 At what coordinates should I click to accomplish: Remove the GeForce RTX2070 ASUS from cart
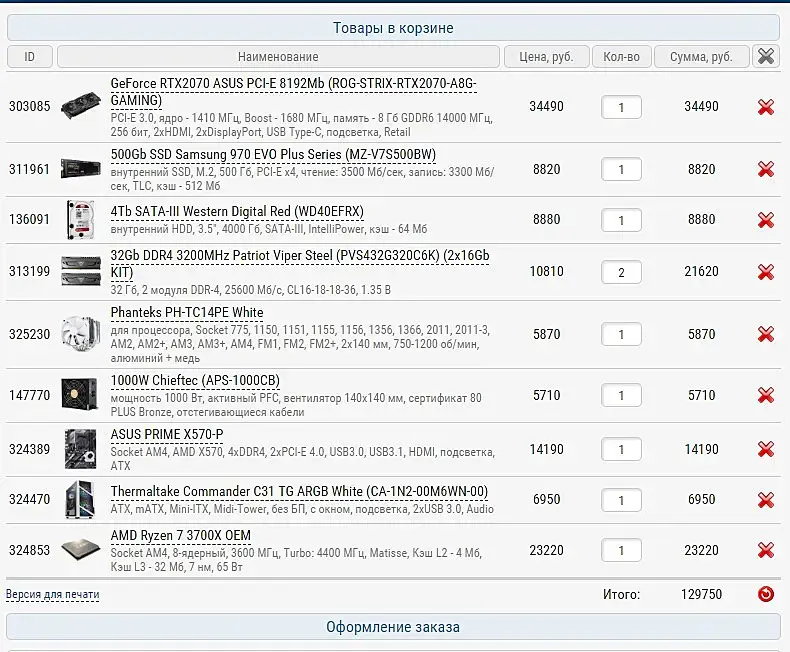point(766,107)
